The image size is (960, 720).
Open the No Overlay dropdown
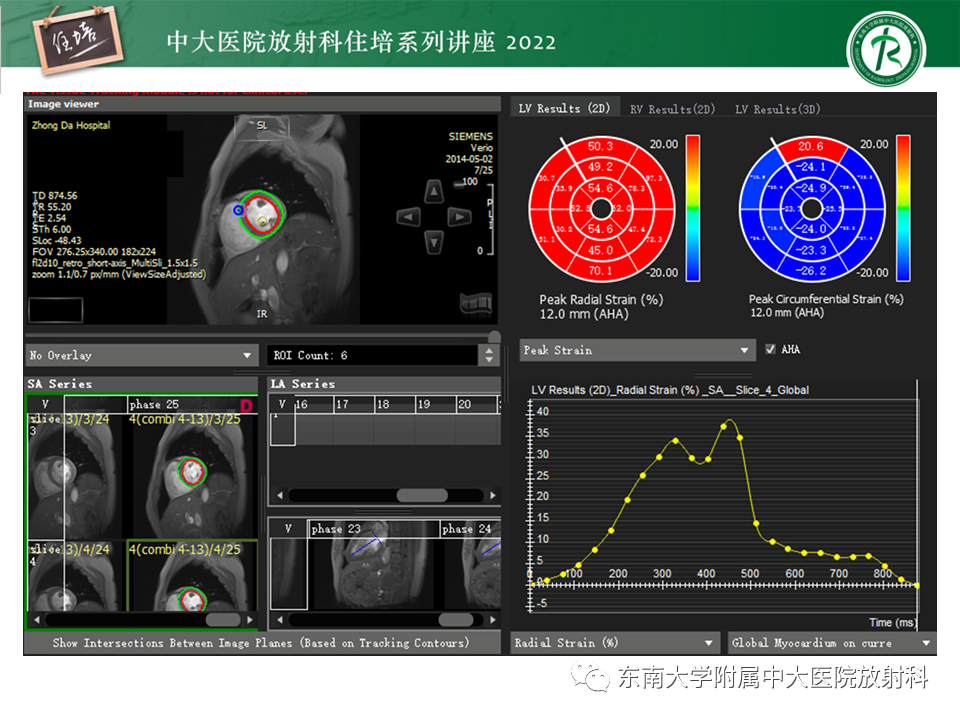(x=140, y=355)
